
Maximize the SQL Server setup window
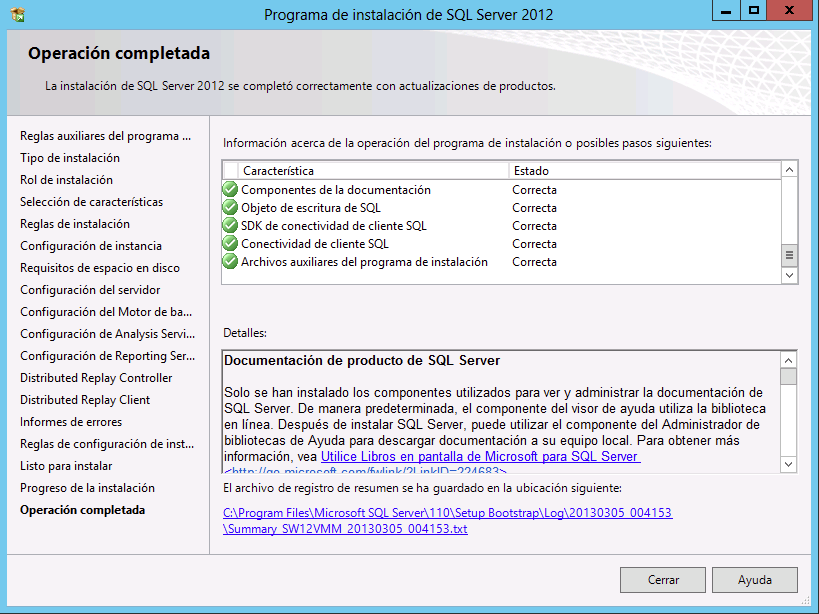click(x=754, y=10)
